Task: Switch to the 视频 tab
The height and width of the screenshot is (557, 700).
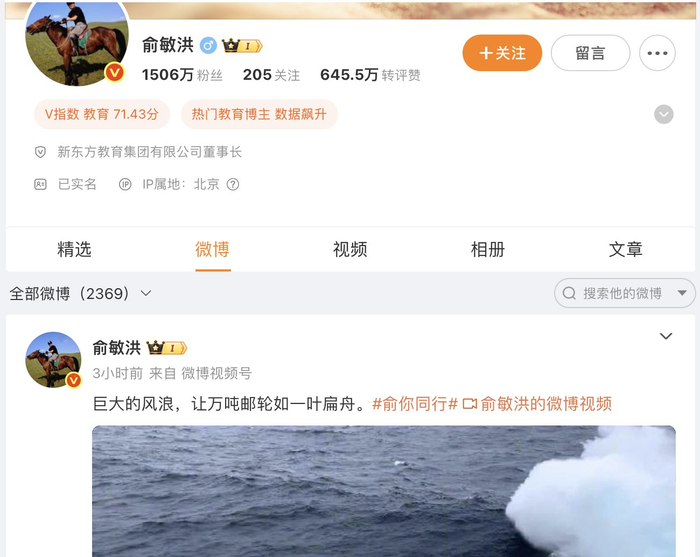Action: point(350,249)
